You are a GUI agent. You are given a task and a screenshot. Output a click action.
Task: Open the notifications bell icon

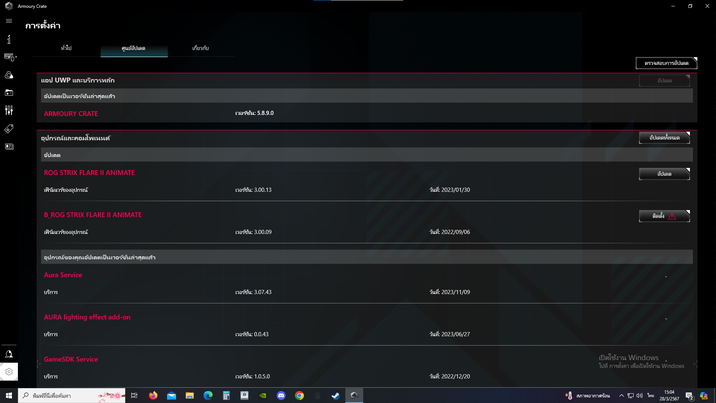coord(9,354)
